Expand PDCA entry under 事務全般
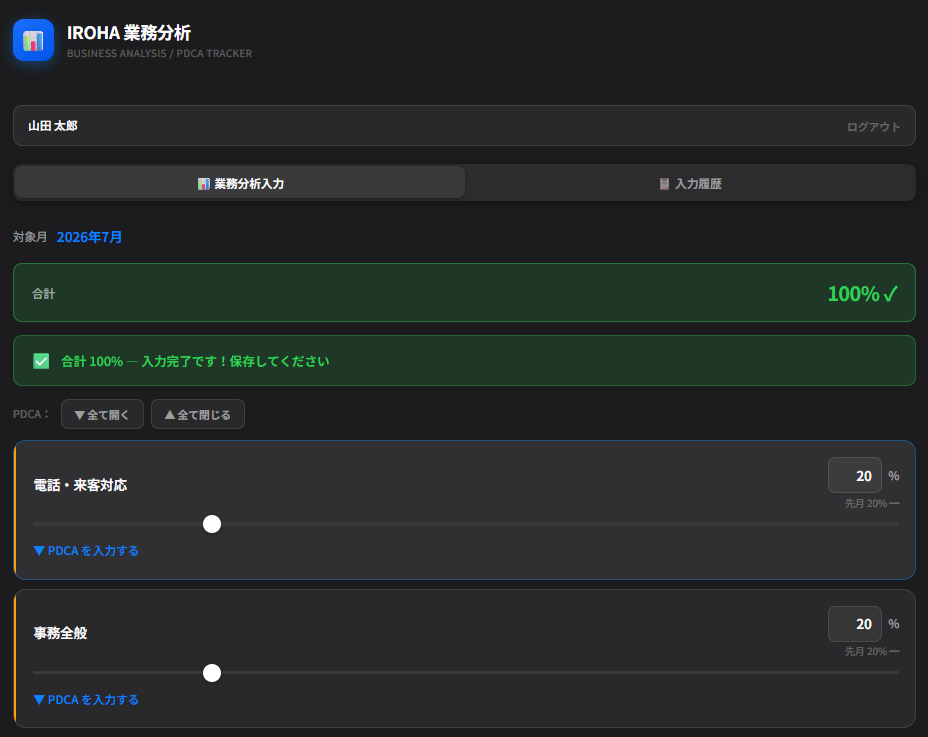Image resolution: width=928 pixels, height=737 pixels. pos(86,700)
